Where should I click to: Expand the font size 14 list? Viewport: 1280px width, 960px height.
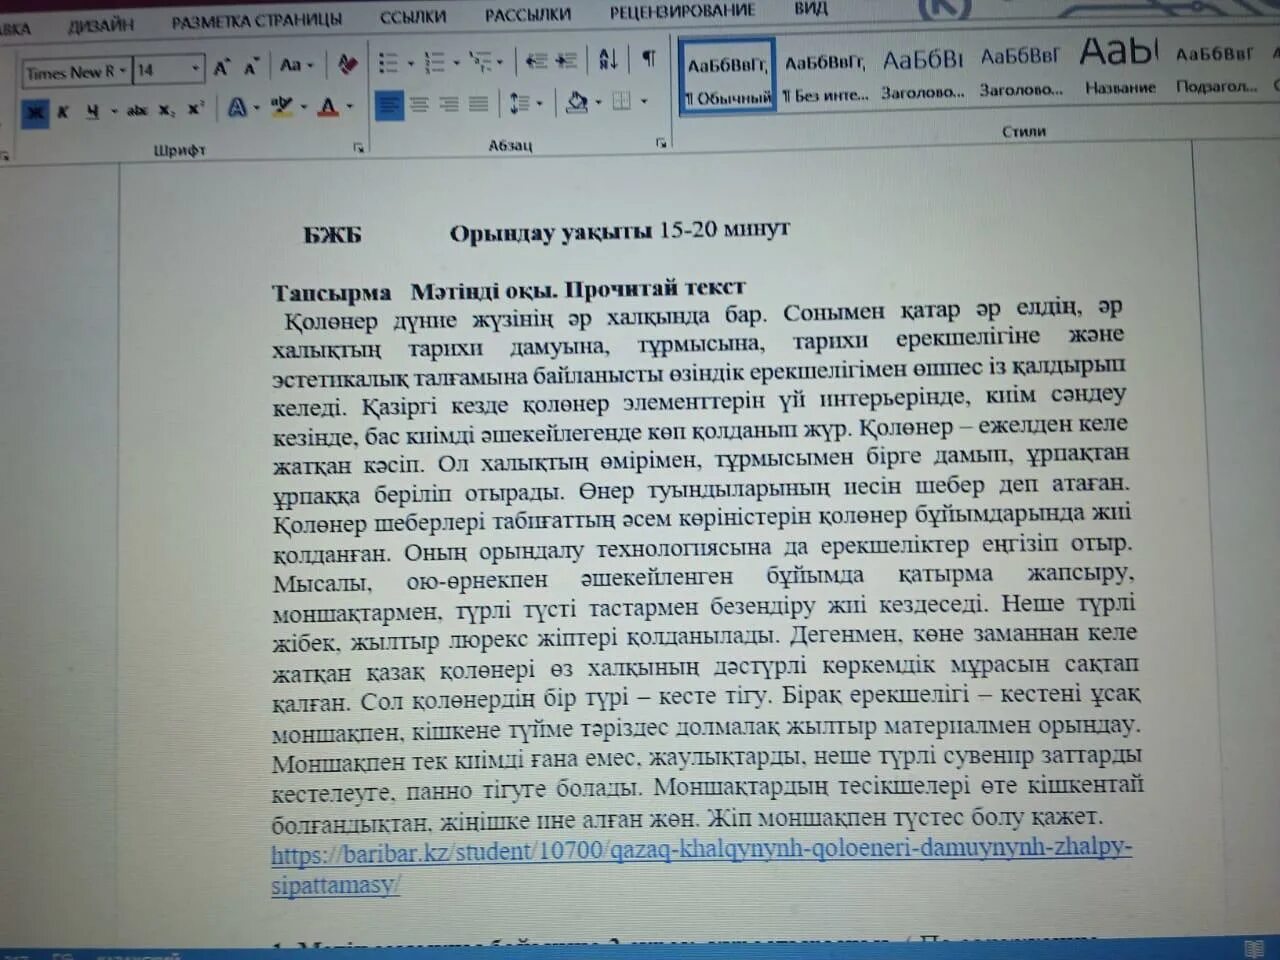pyautogui.click(x=195, y=69)
